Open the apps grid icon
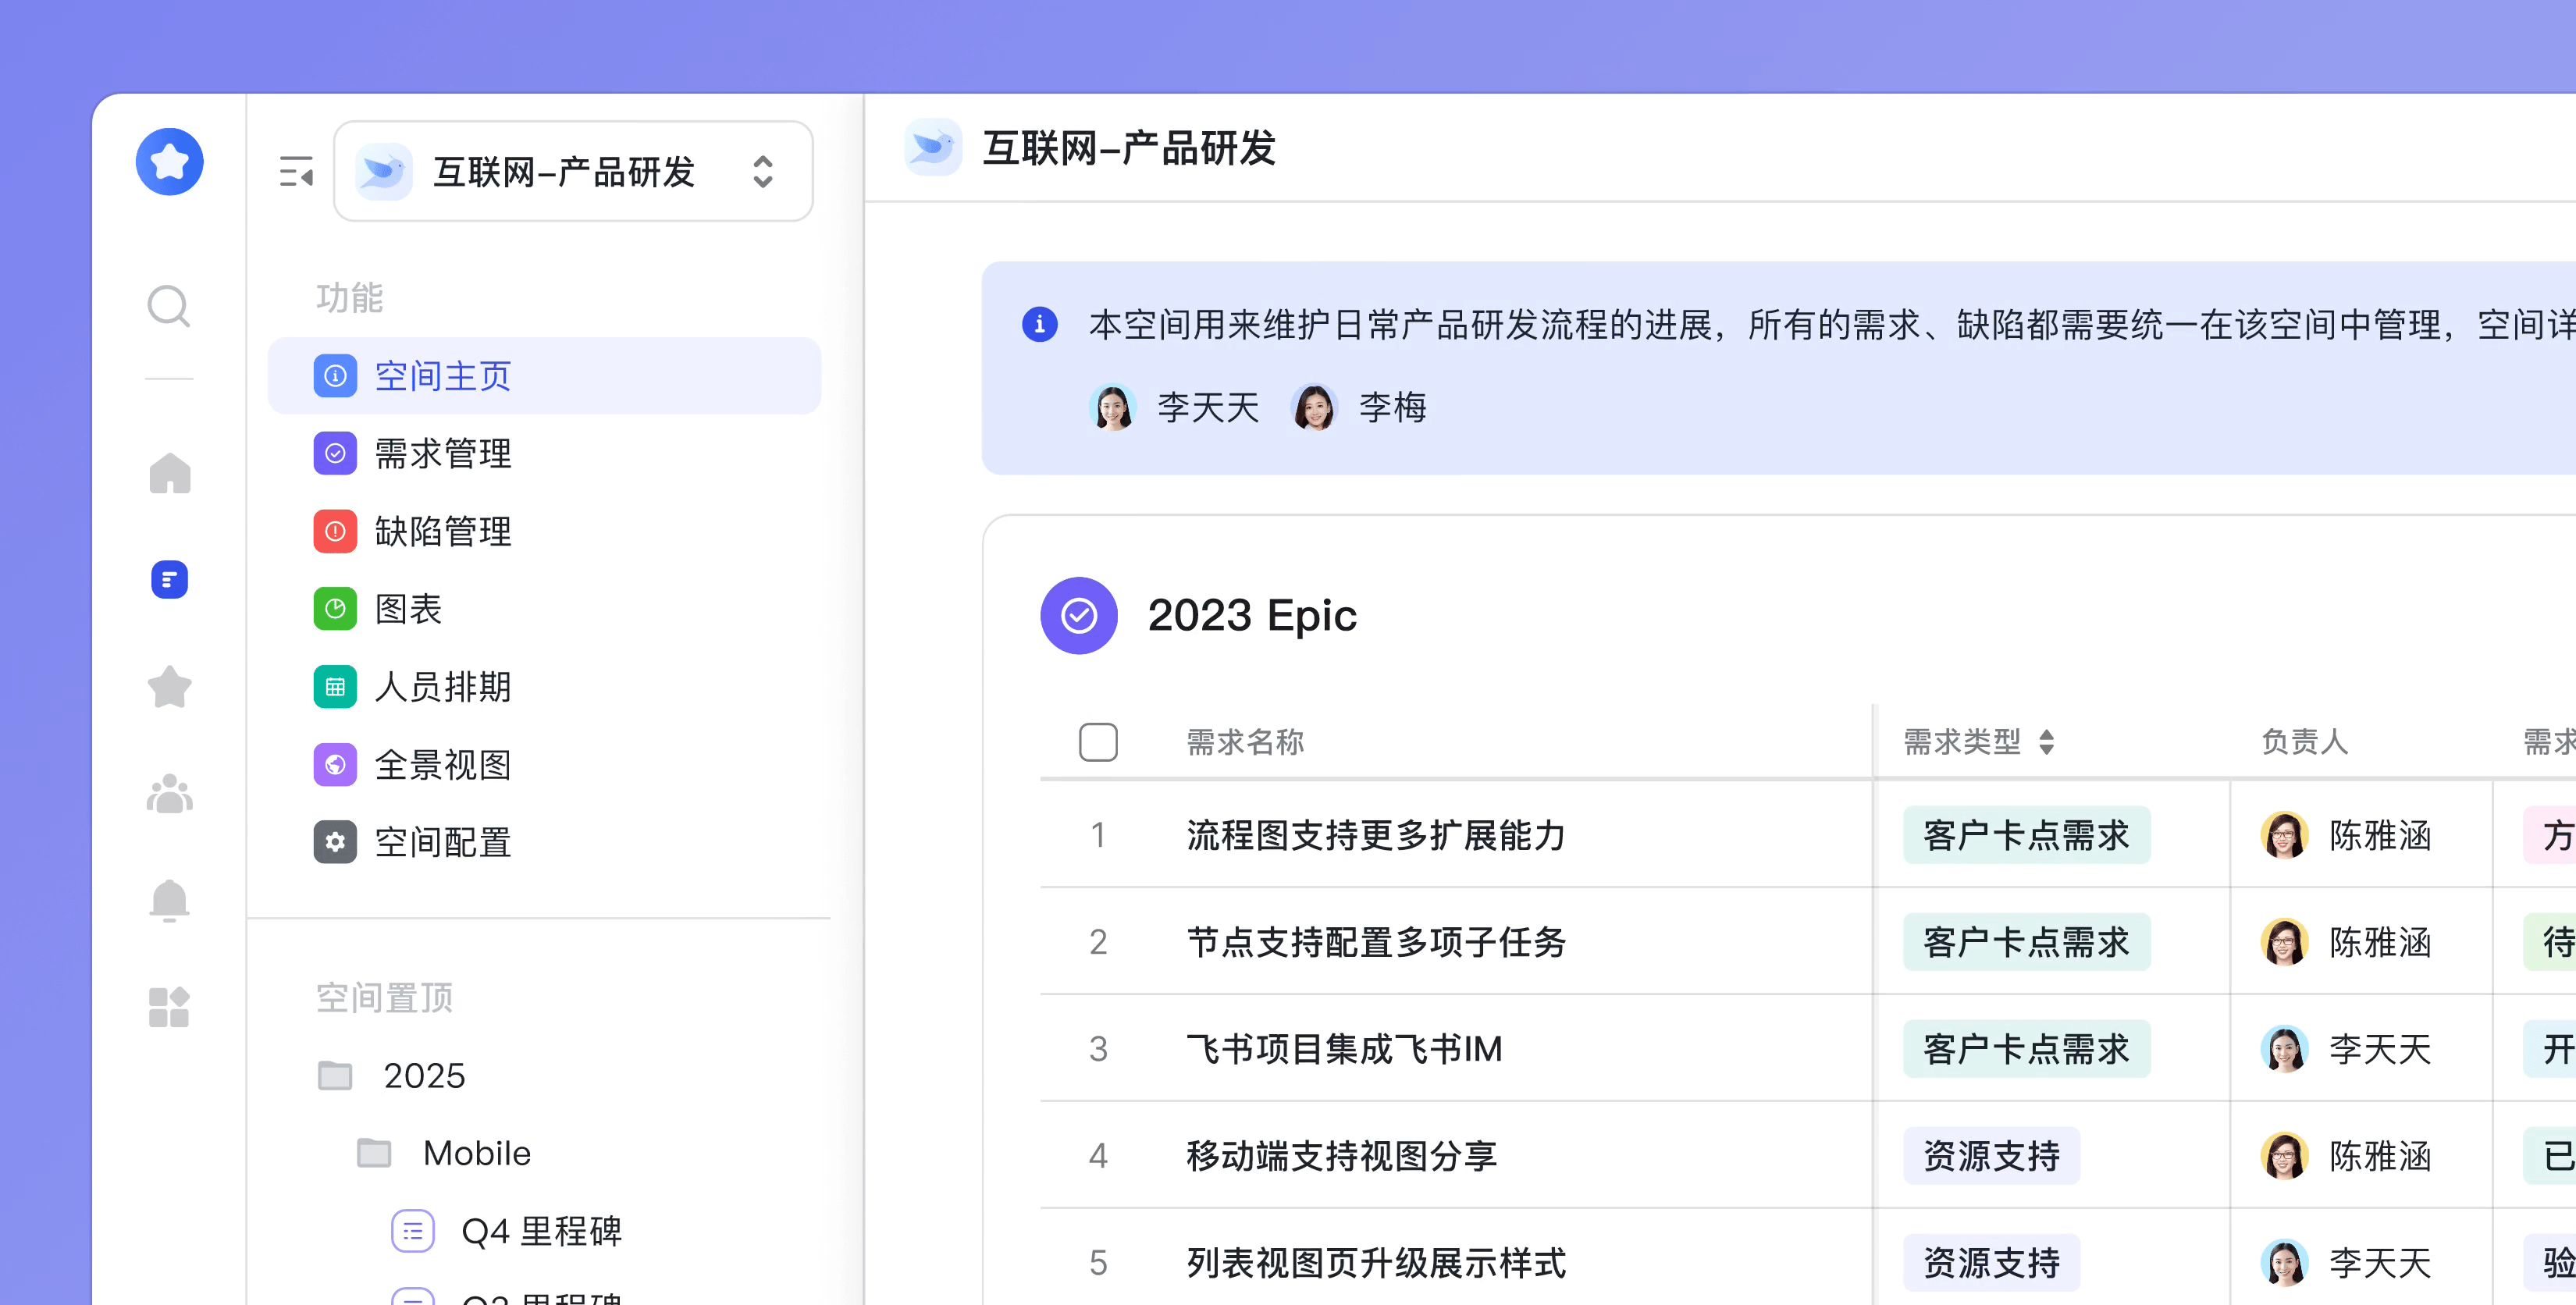2576x1305 pixels. coord(169,1006)
